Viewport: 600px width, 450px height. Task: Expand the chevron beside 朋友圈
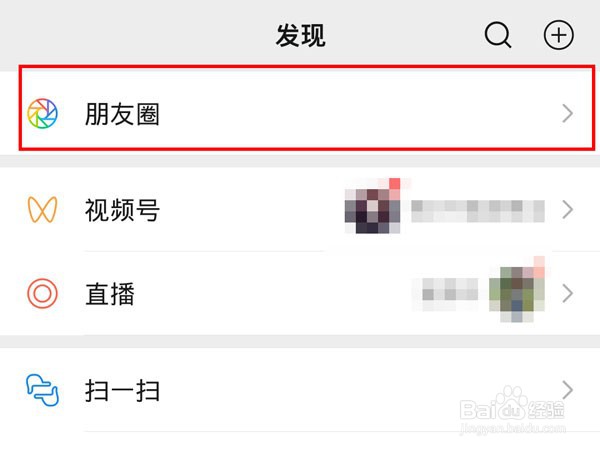click(567, 114)
